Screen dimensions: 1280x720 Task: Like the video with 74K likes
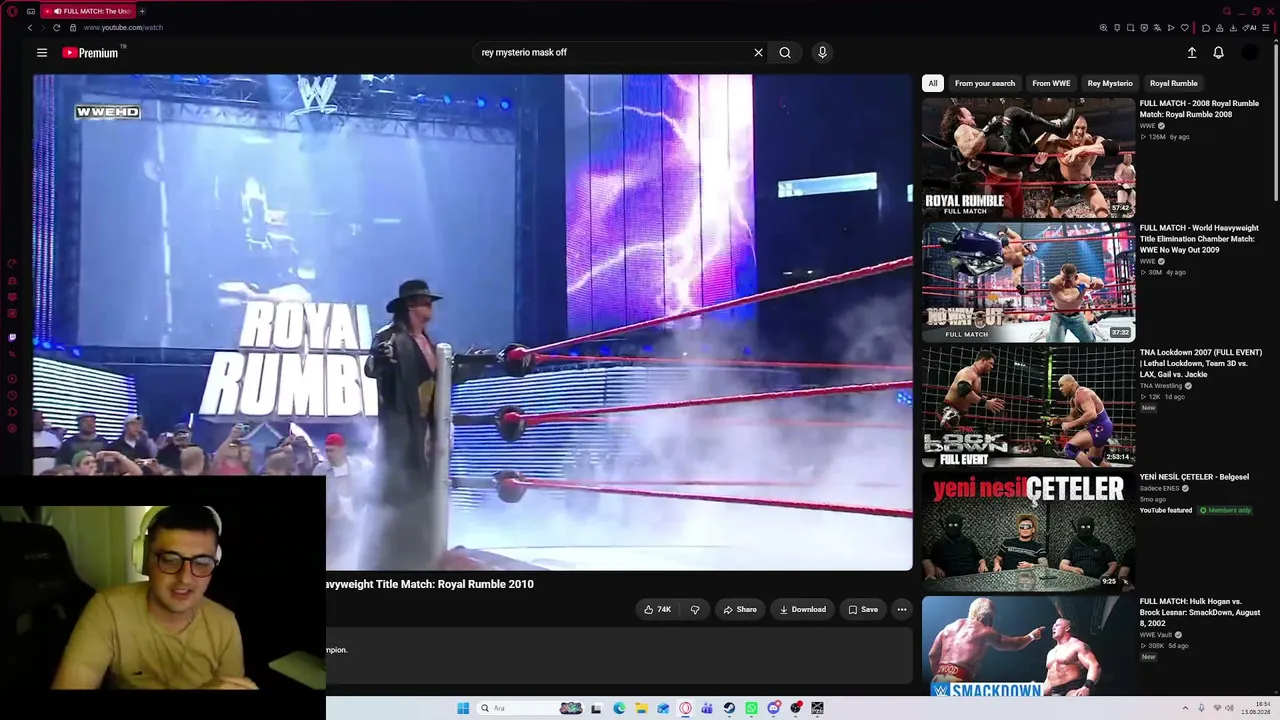pyautogui.click(x=657, y=609)
